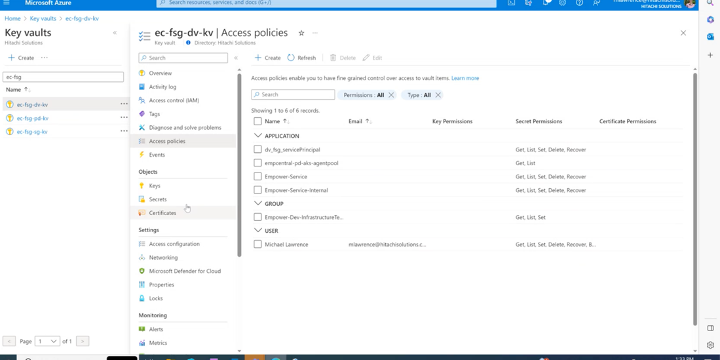Check the Empower-Service policy checkbox
The height and width of the screenshot is (360, 720).
(258, 176)
